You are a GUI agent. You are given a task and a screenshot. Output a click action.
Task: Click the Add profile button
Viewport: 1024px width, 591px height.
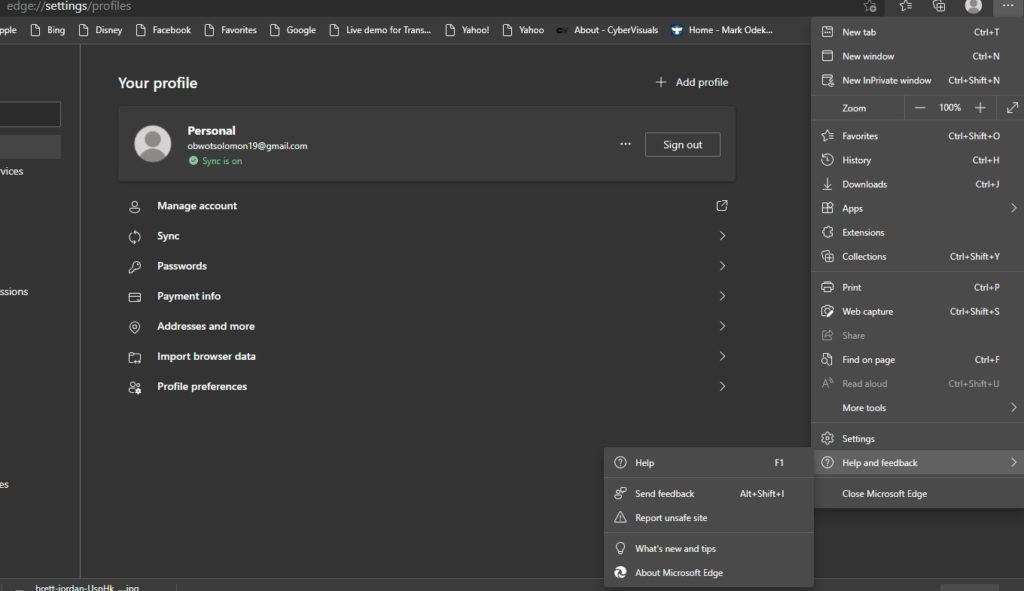(x=692, y=82)
